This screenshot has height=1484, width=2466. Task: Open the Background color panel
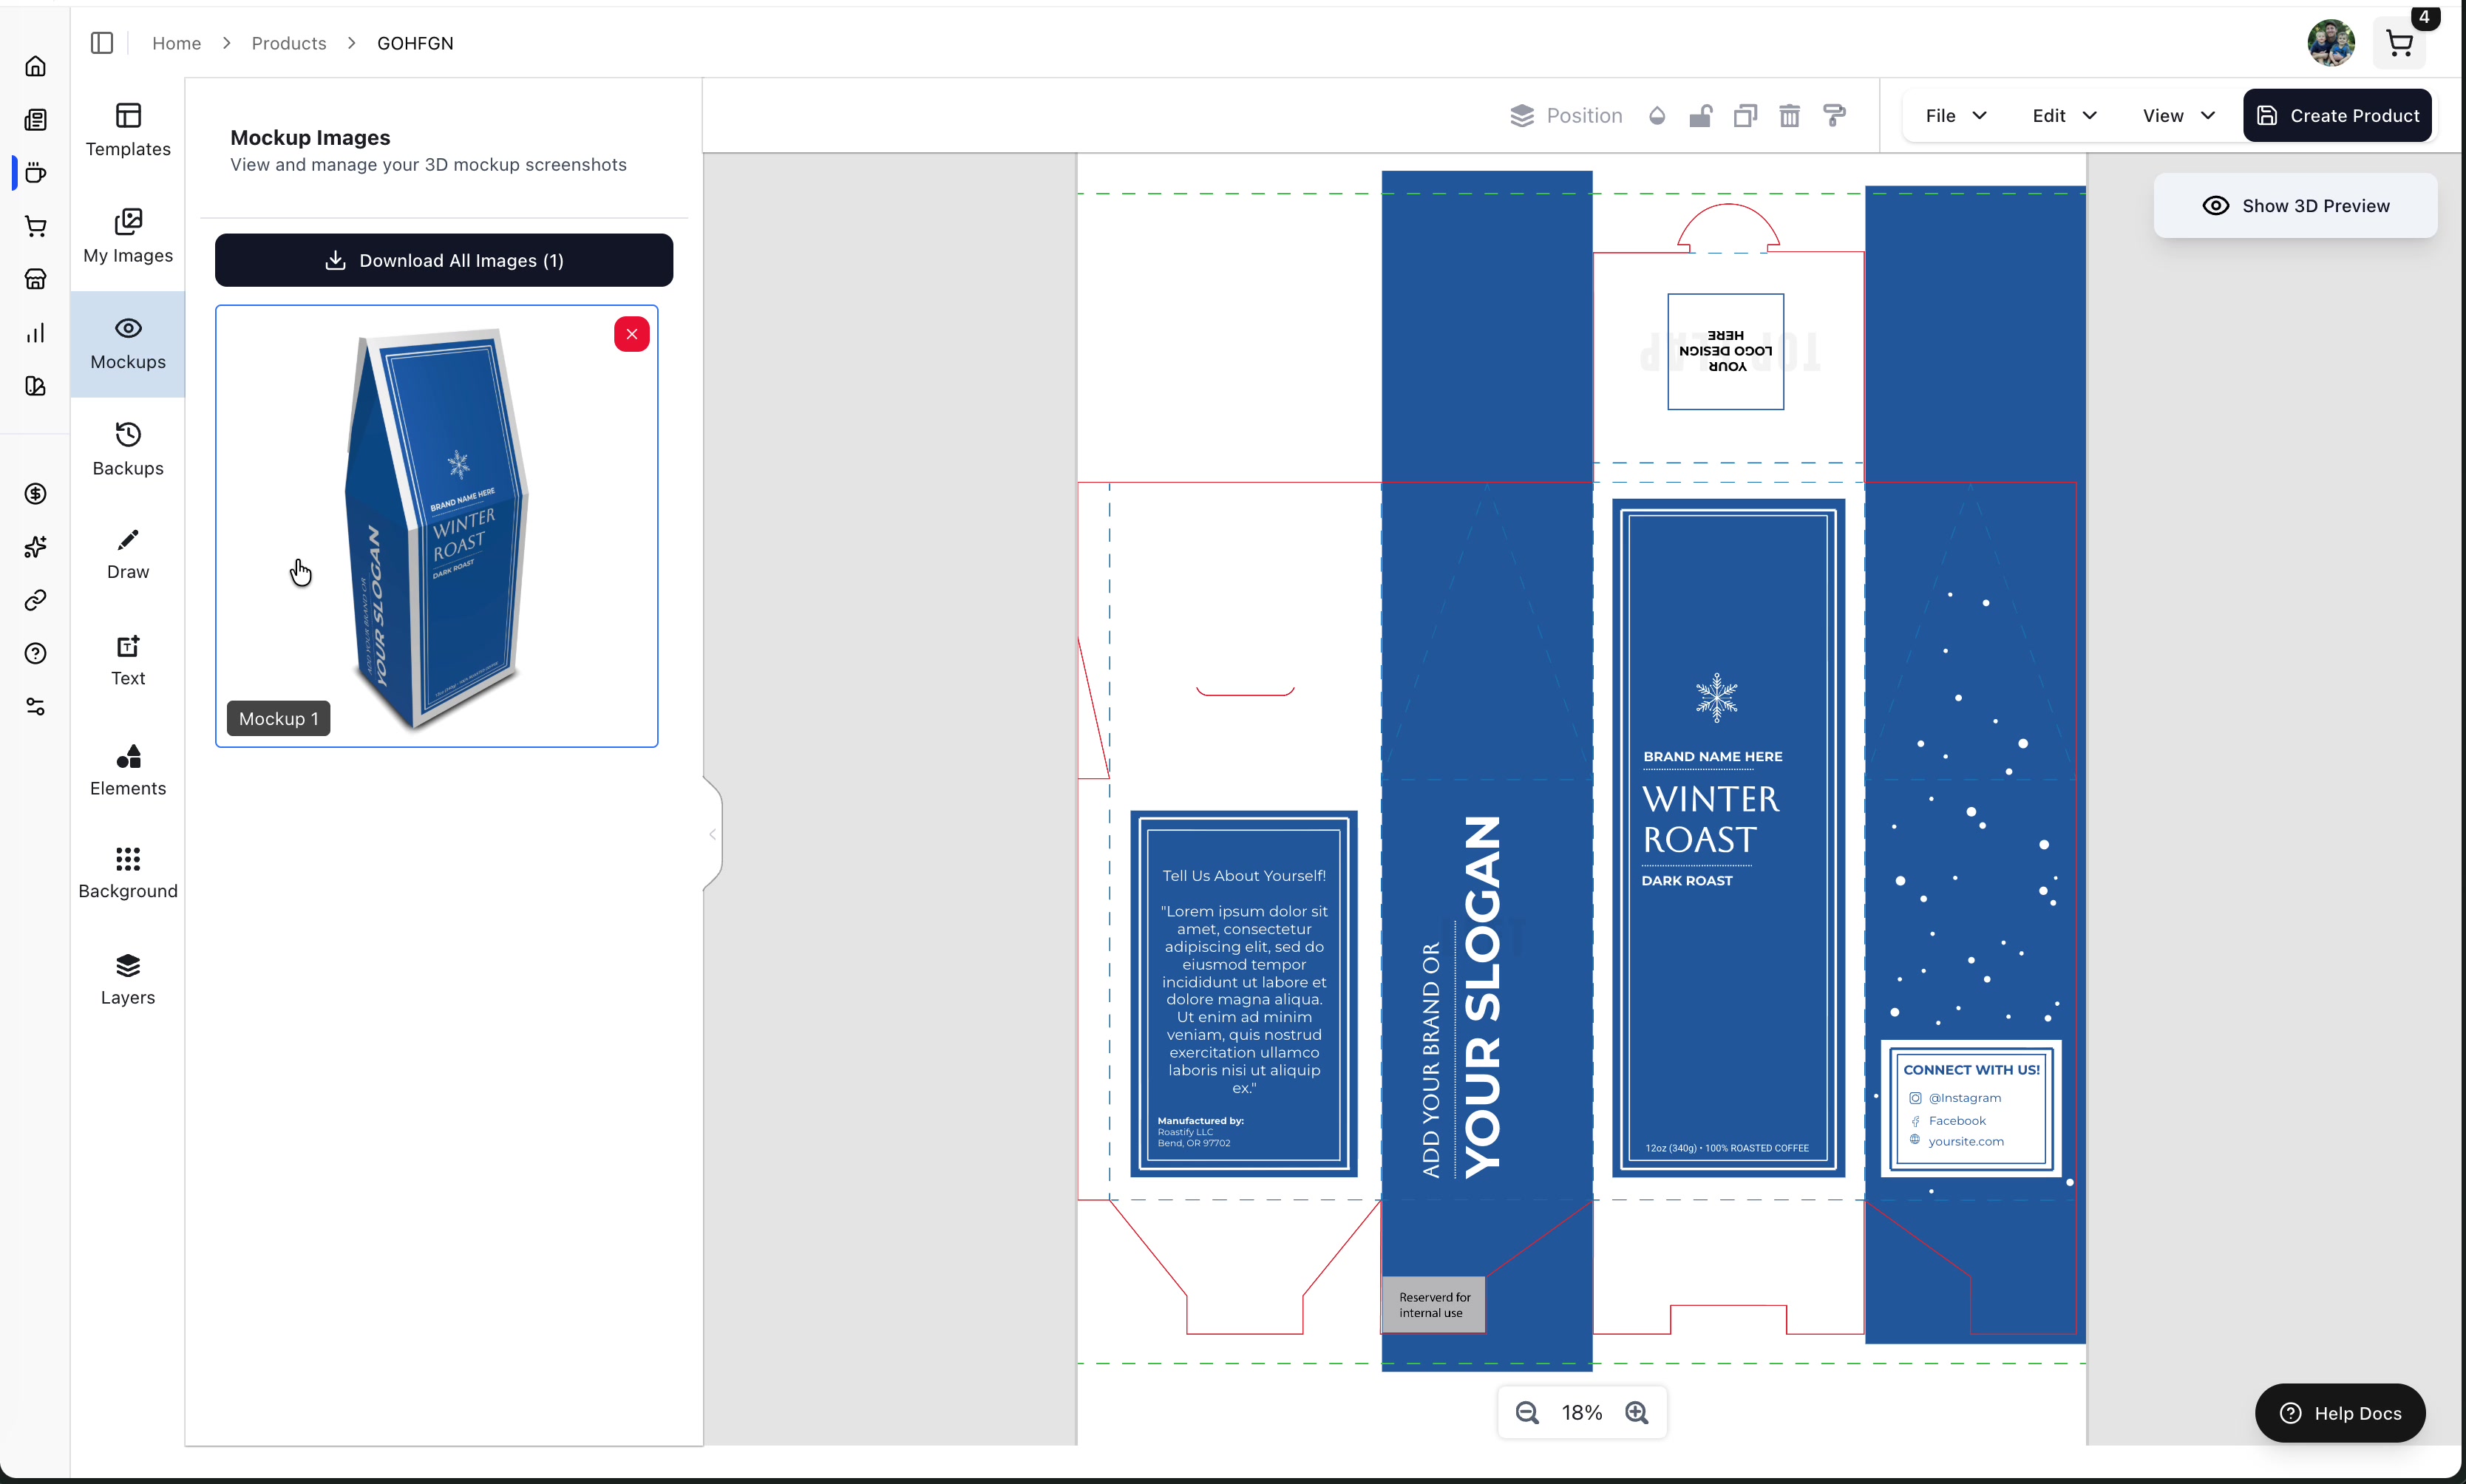(x=128, y=872)
